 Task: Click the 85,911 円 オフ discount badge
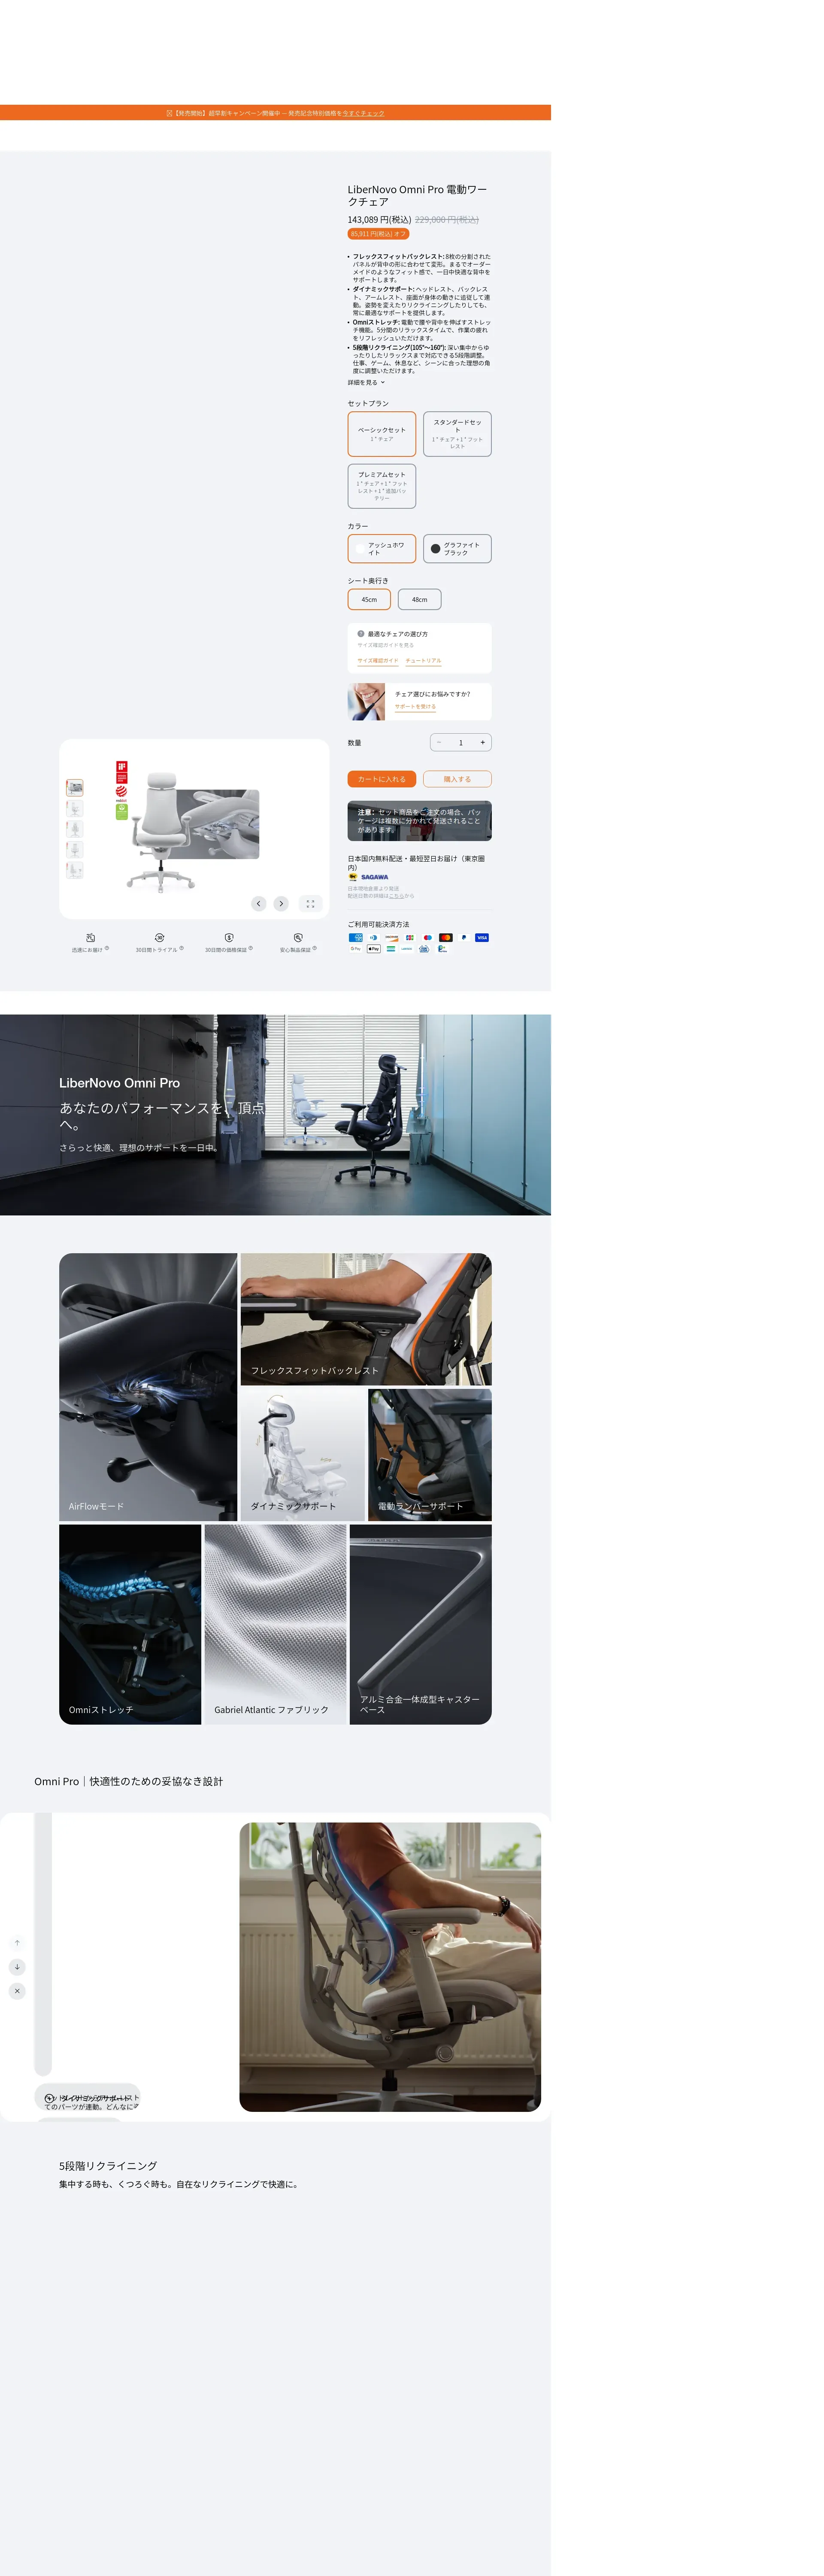[378, 234]
